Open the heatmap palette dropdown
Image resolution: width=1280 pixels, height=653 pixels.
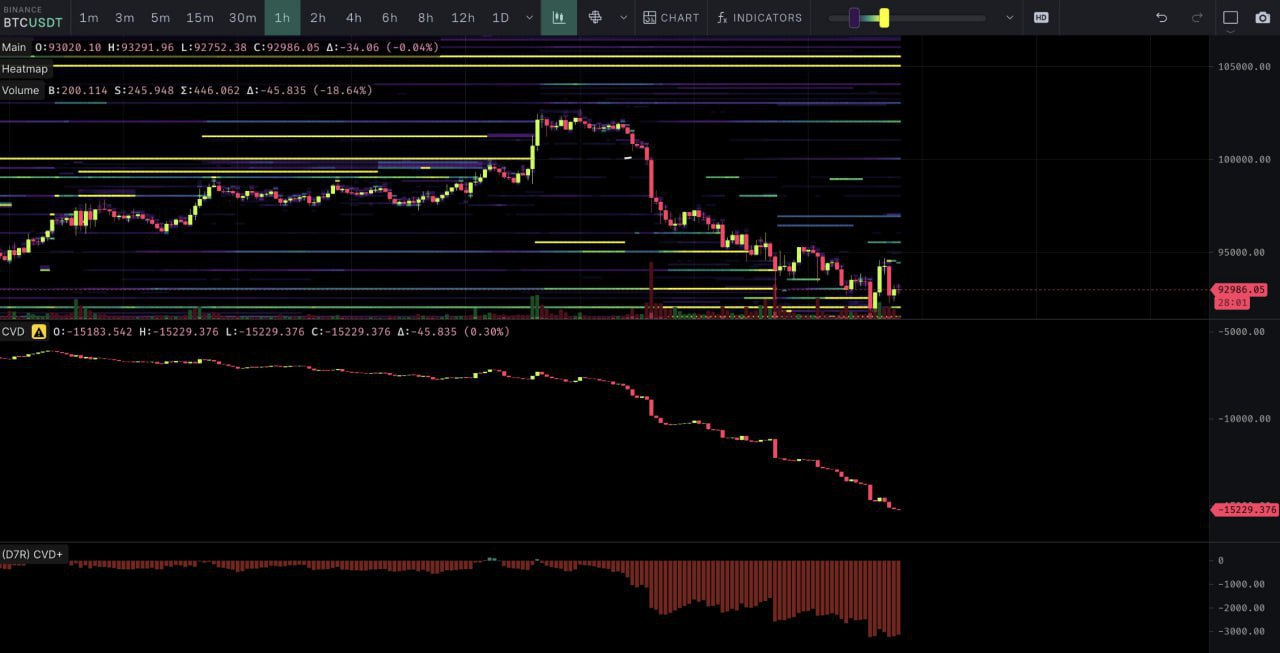click(1009, 17)
